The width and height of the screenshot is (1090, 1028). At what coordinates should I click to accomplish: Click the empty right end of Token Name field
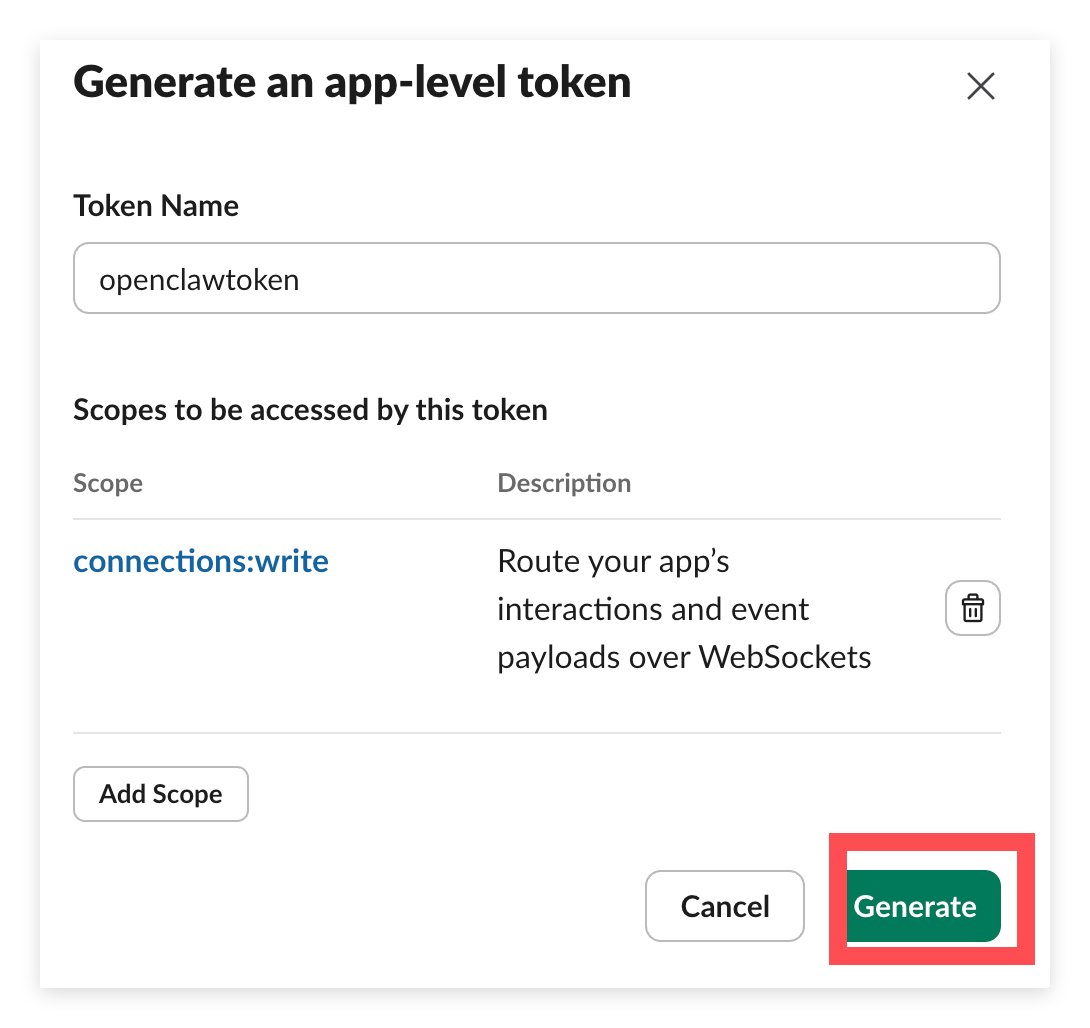(900, 279)
